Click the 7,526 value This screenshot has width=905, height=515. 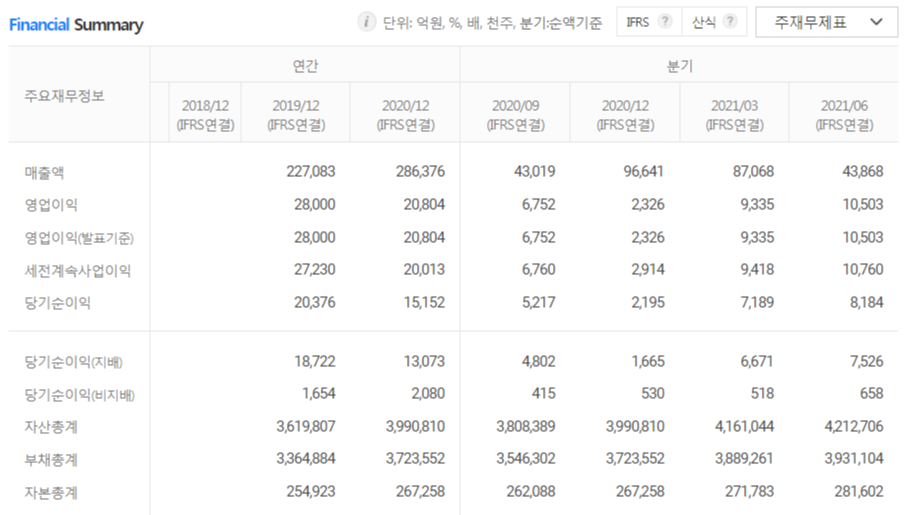point(866,361)
